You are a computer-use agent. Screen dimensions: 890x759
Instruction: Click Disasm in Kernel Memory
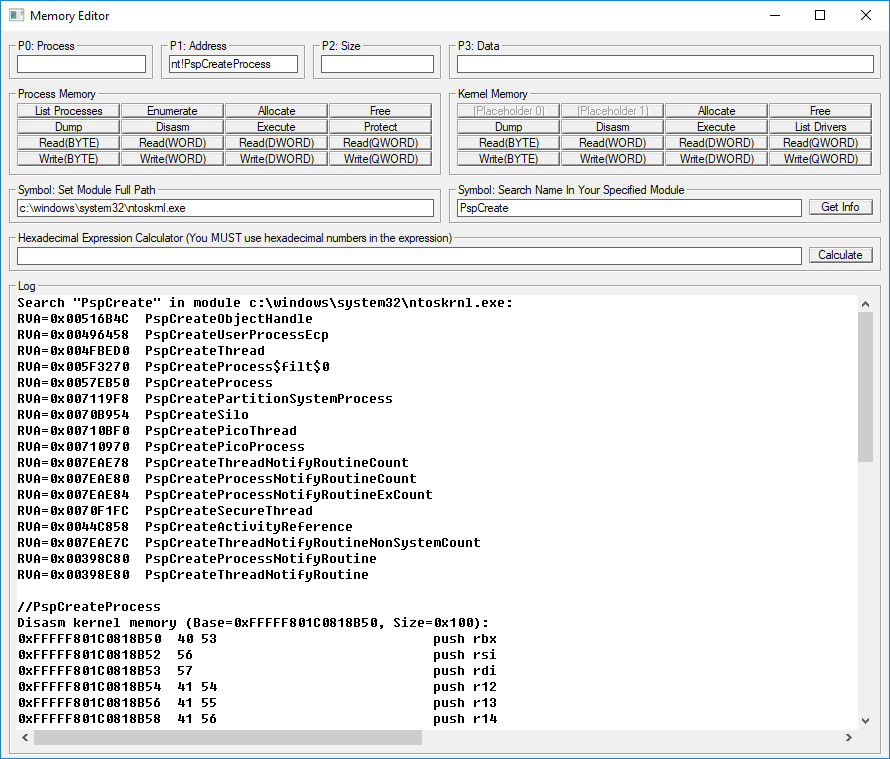[x=612, y=127]
